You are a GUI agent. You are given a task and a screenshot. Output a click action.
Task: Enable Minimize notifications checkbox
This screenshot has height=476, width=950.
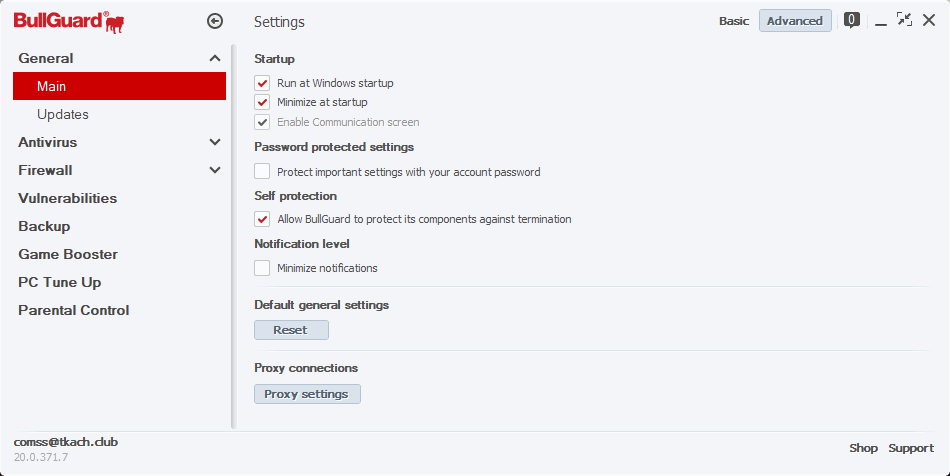[x=263, y=268]
